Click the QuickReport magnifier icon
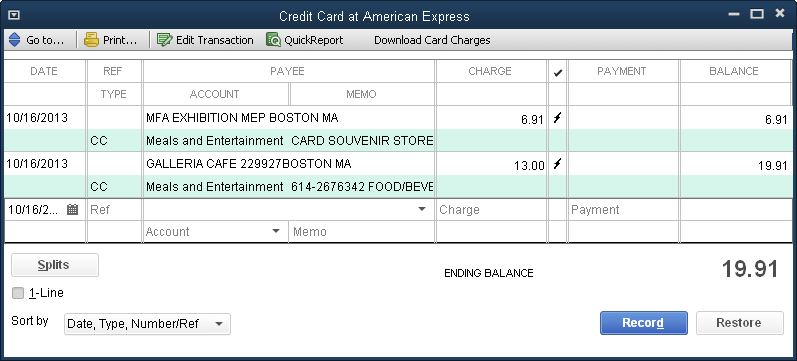This screenshot has width=797, height=361. pos(273,40)
